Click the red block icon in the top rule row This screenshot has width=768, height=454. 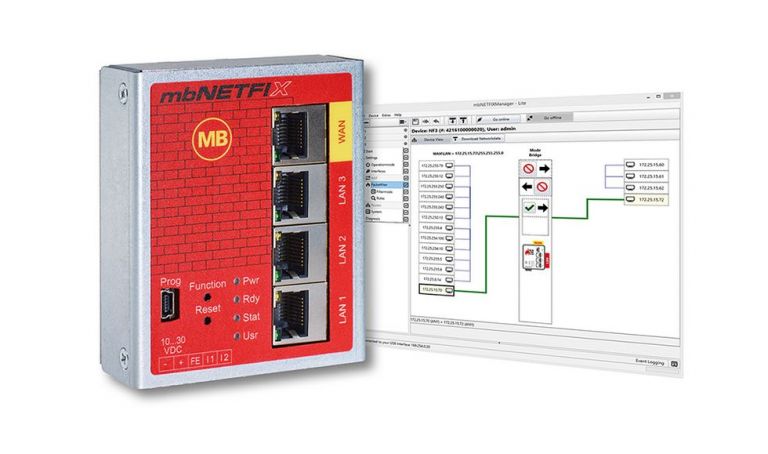pyautogui.click(x=528, y=168)
